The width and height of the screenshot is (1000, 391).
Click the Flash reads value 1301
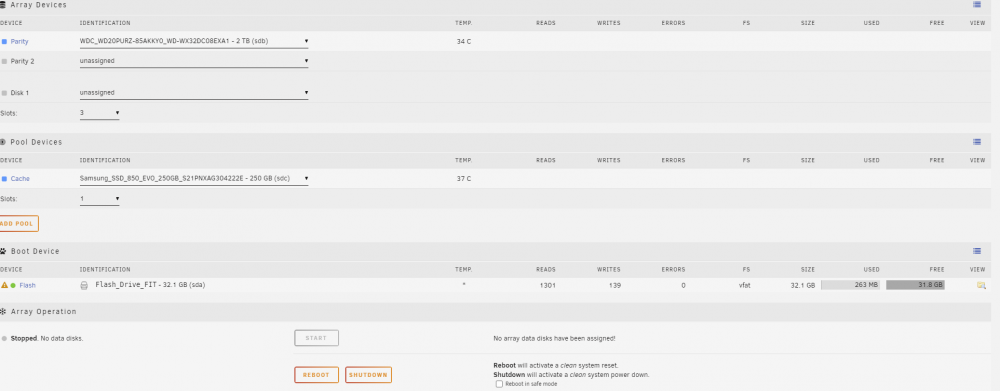coord(547,285)
